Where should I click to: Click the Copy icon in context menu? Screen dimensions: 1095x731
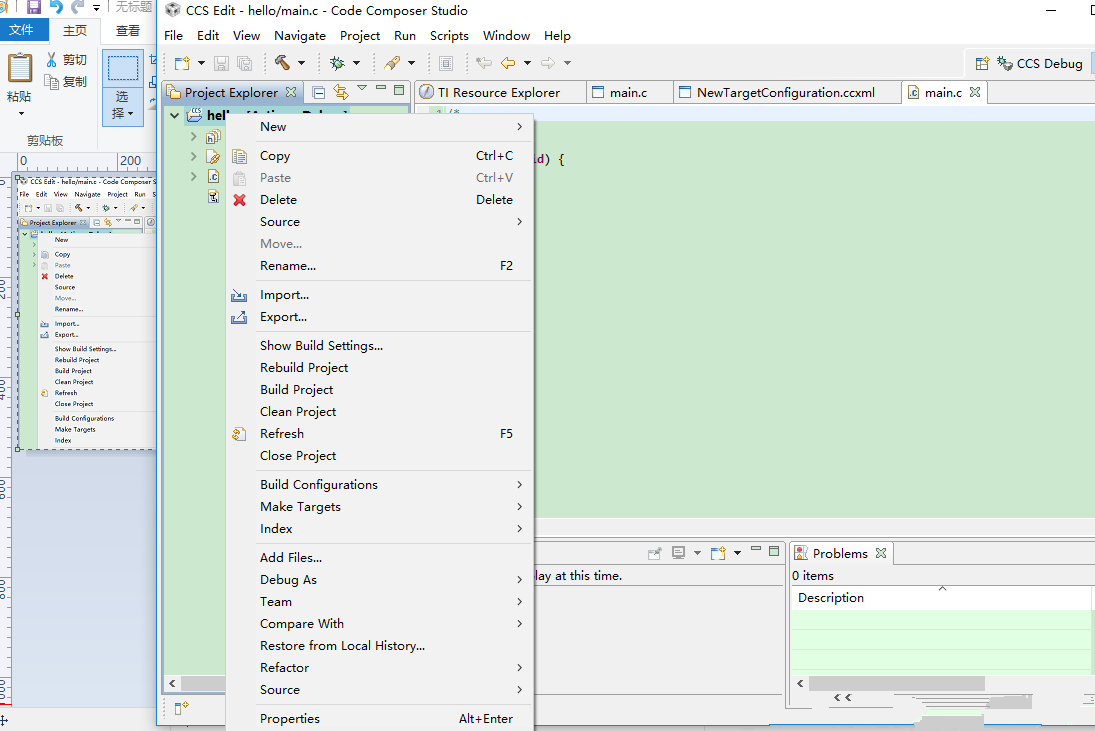point(240,156)
